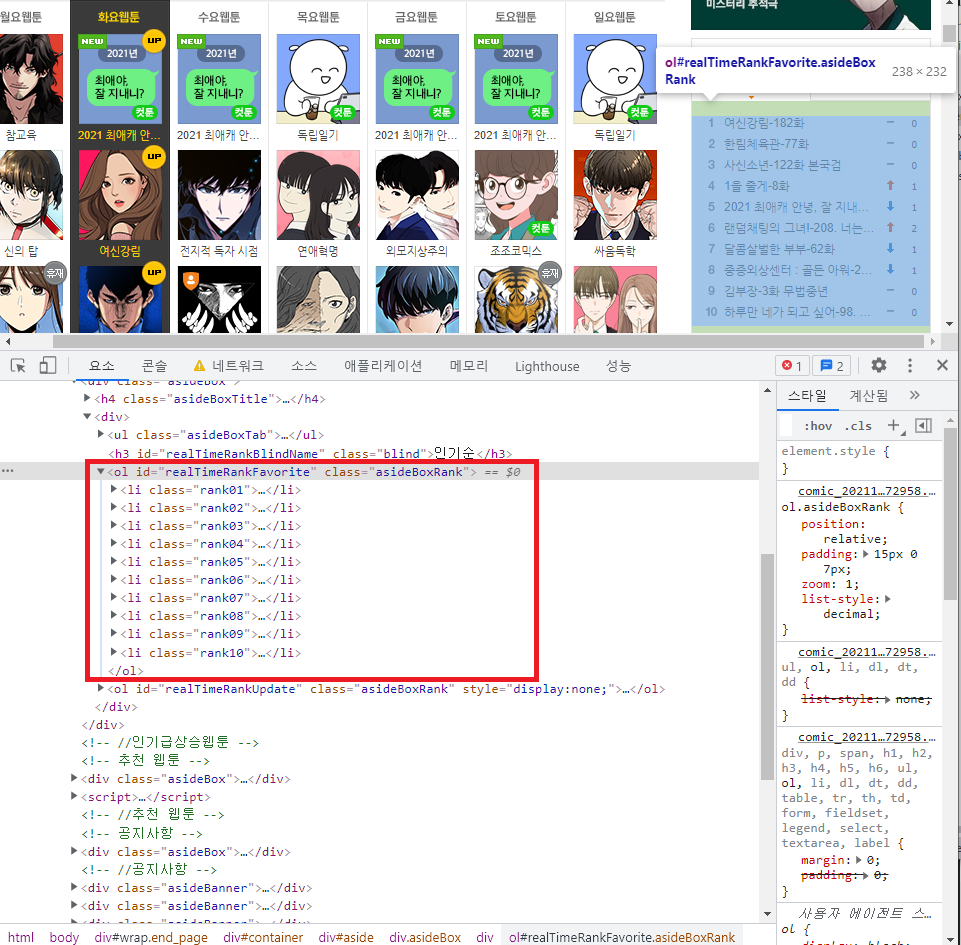
Task: Expand the h4 asideBoxTitle node
Action: click(87, 398)
